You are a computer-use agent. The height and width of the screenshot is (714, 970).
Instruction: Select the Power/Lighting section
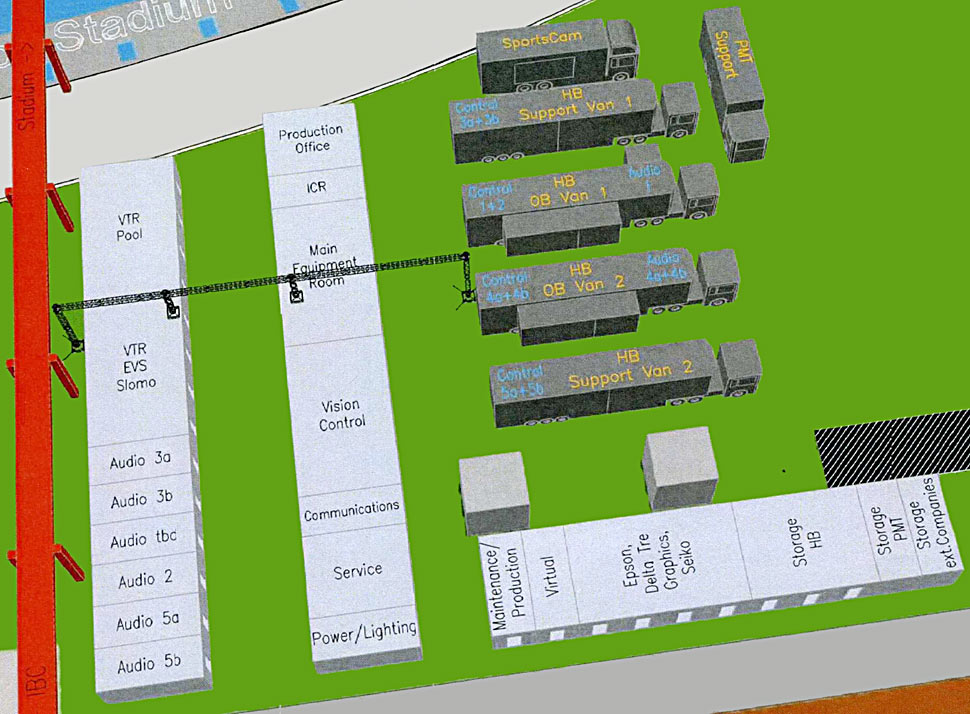(x=363, y=632)
